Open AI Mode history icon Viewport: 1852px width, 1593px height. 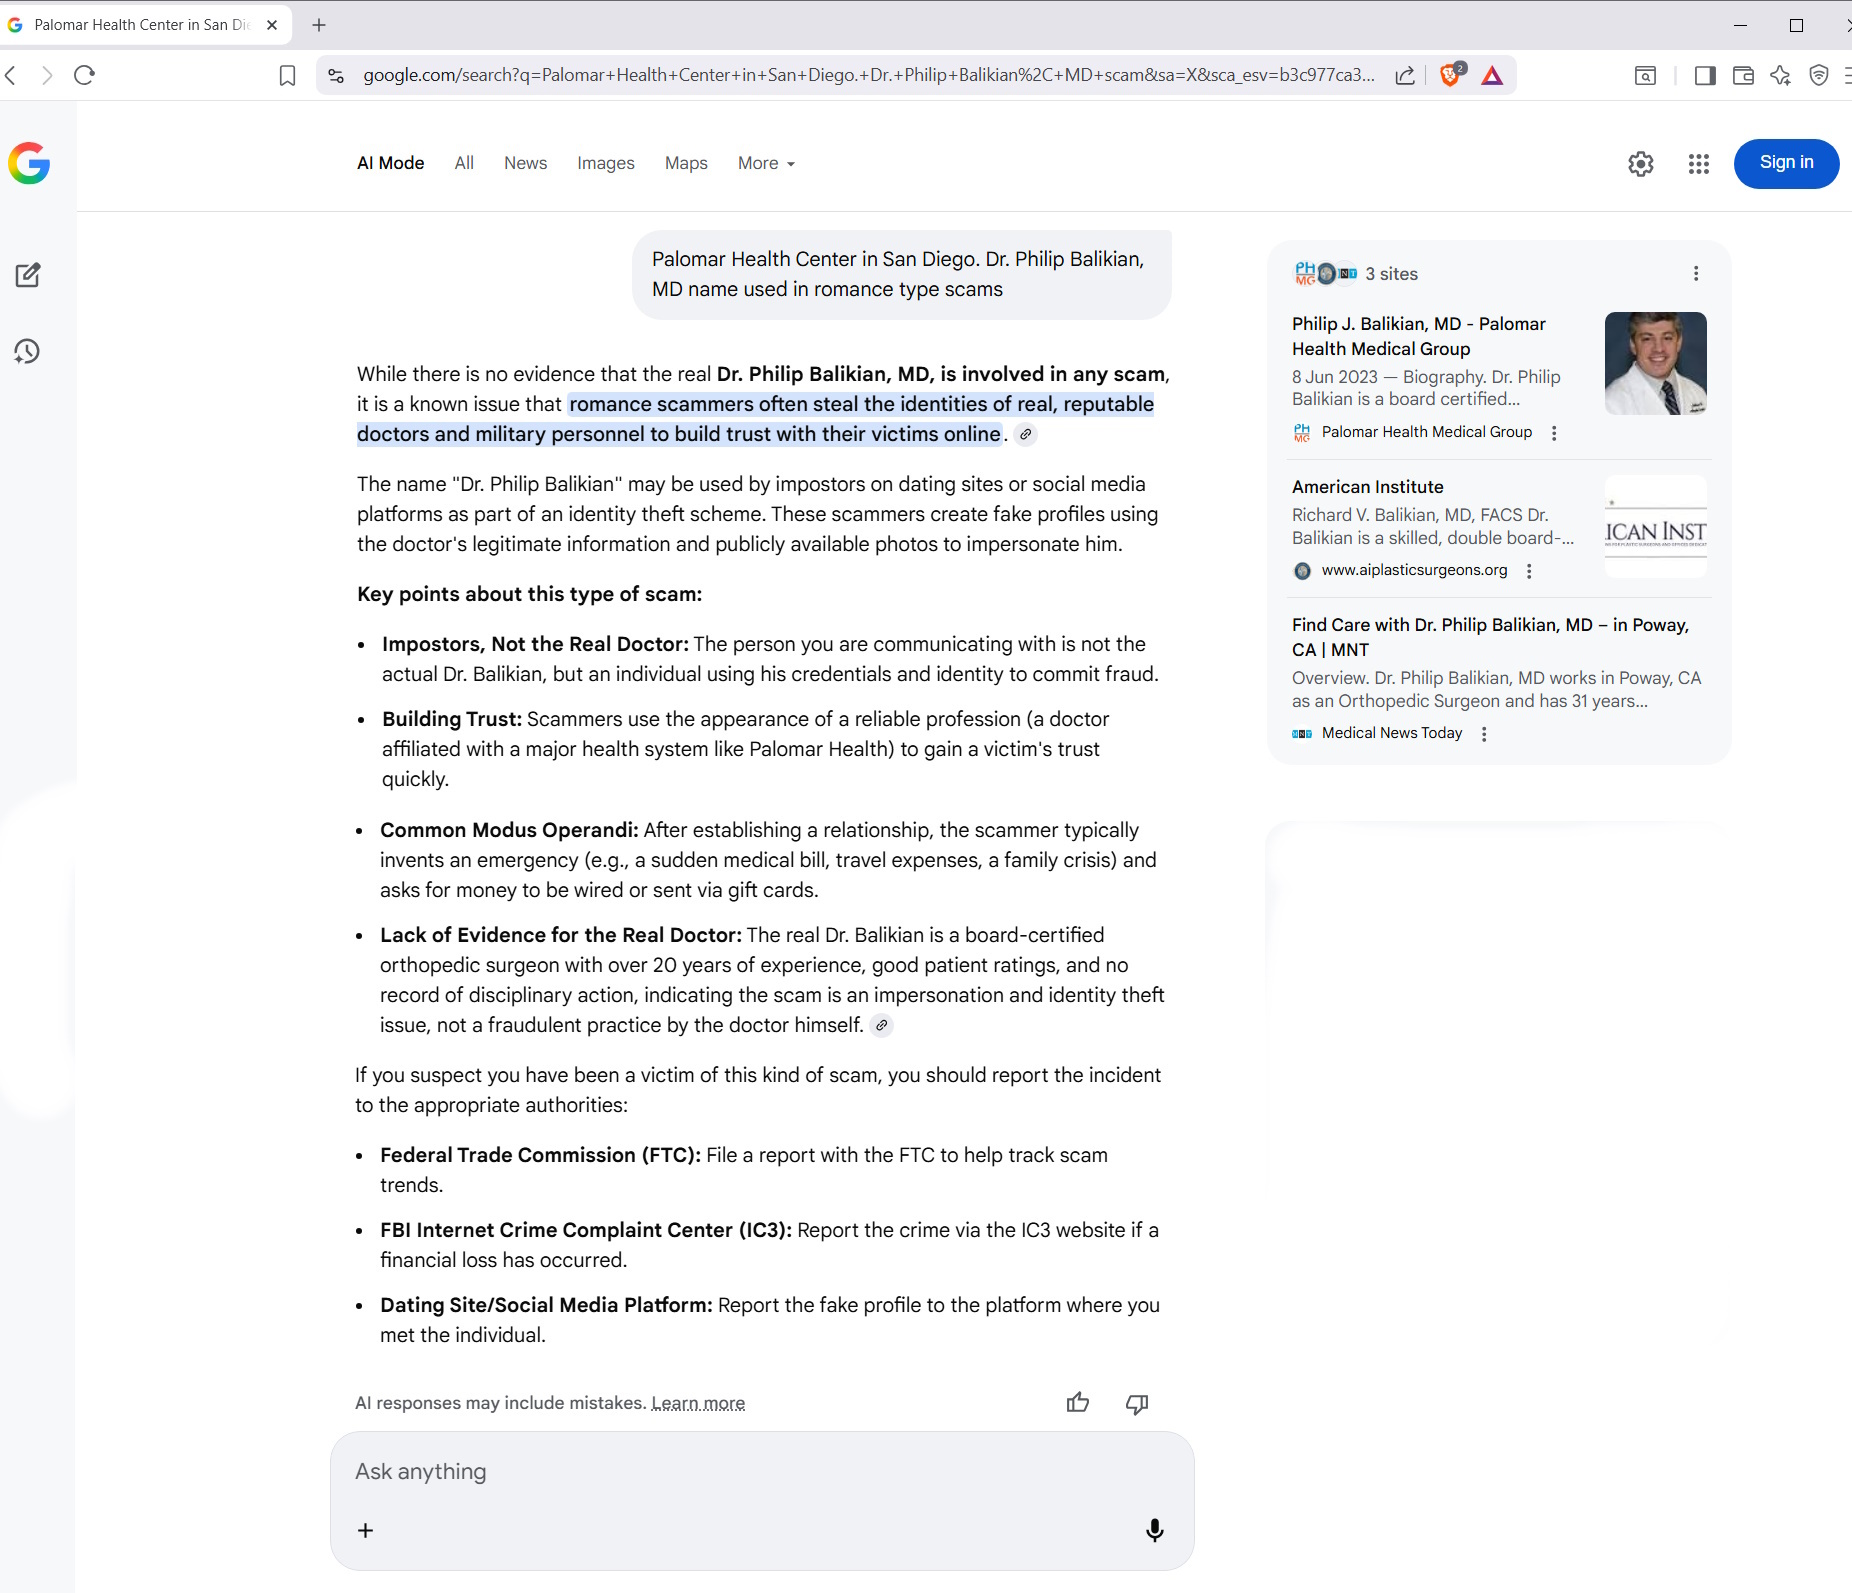pos(28,351)
